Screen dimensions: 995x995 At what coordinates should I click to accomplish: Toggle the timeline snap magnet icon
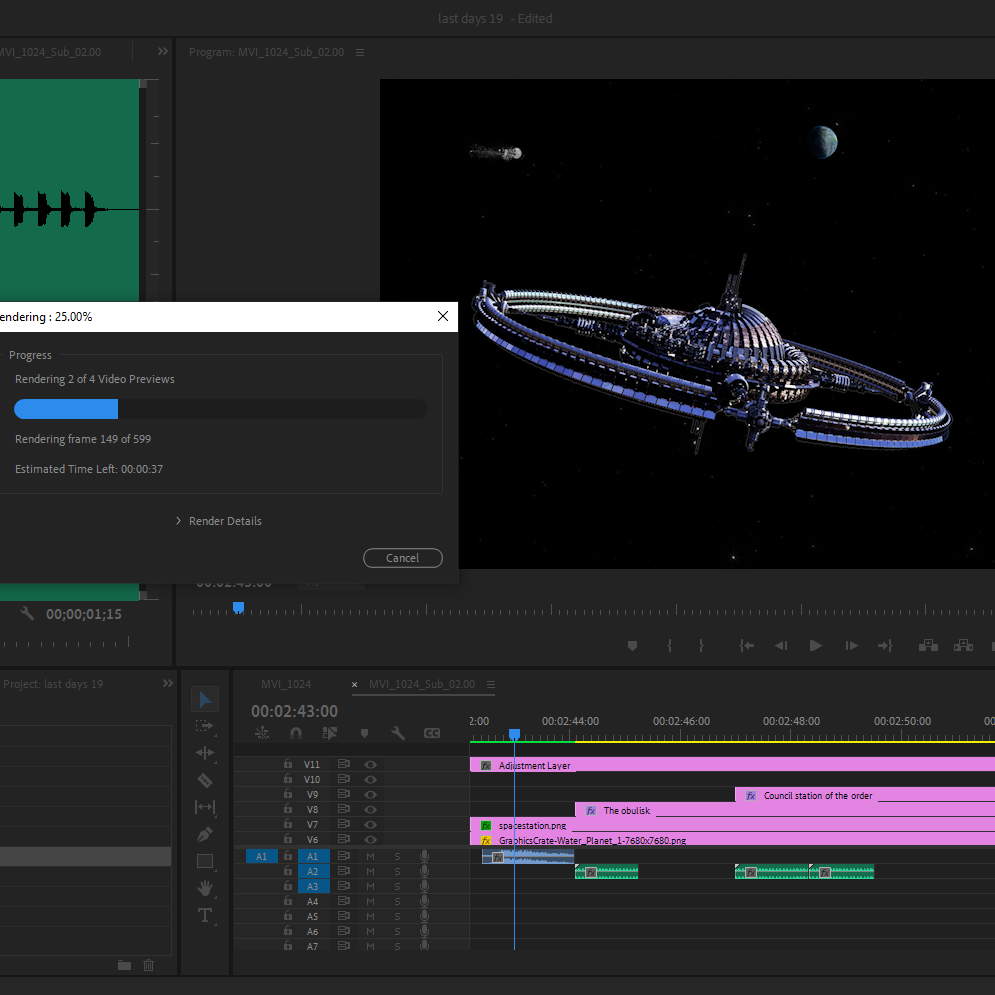(x=296, y=733)
